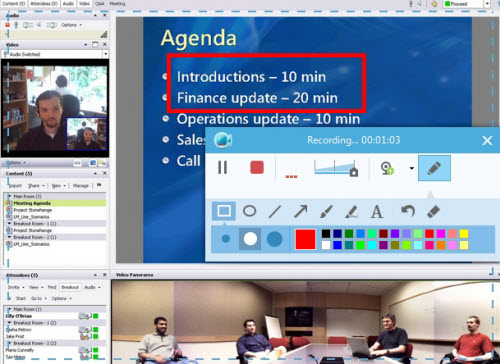The image size is (500, 364).
Task: Collapse the Audio panel with its arrow
Action: coord(95,15)
